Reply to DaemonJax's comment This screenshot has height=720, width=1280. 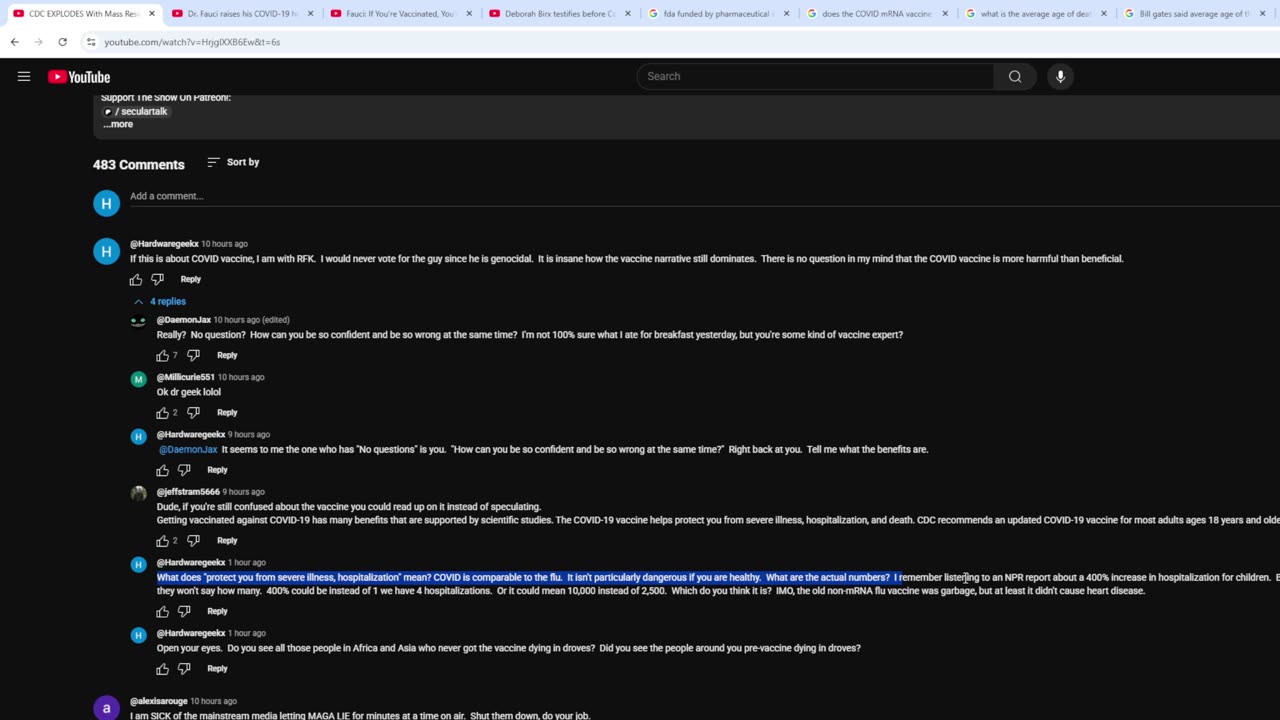point(227,356)
